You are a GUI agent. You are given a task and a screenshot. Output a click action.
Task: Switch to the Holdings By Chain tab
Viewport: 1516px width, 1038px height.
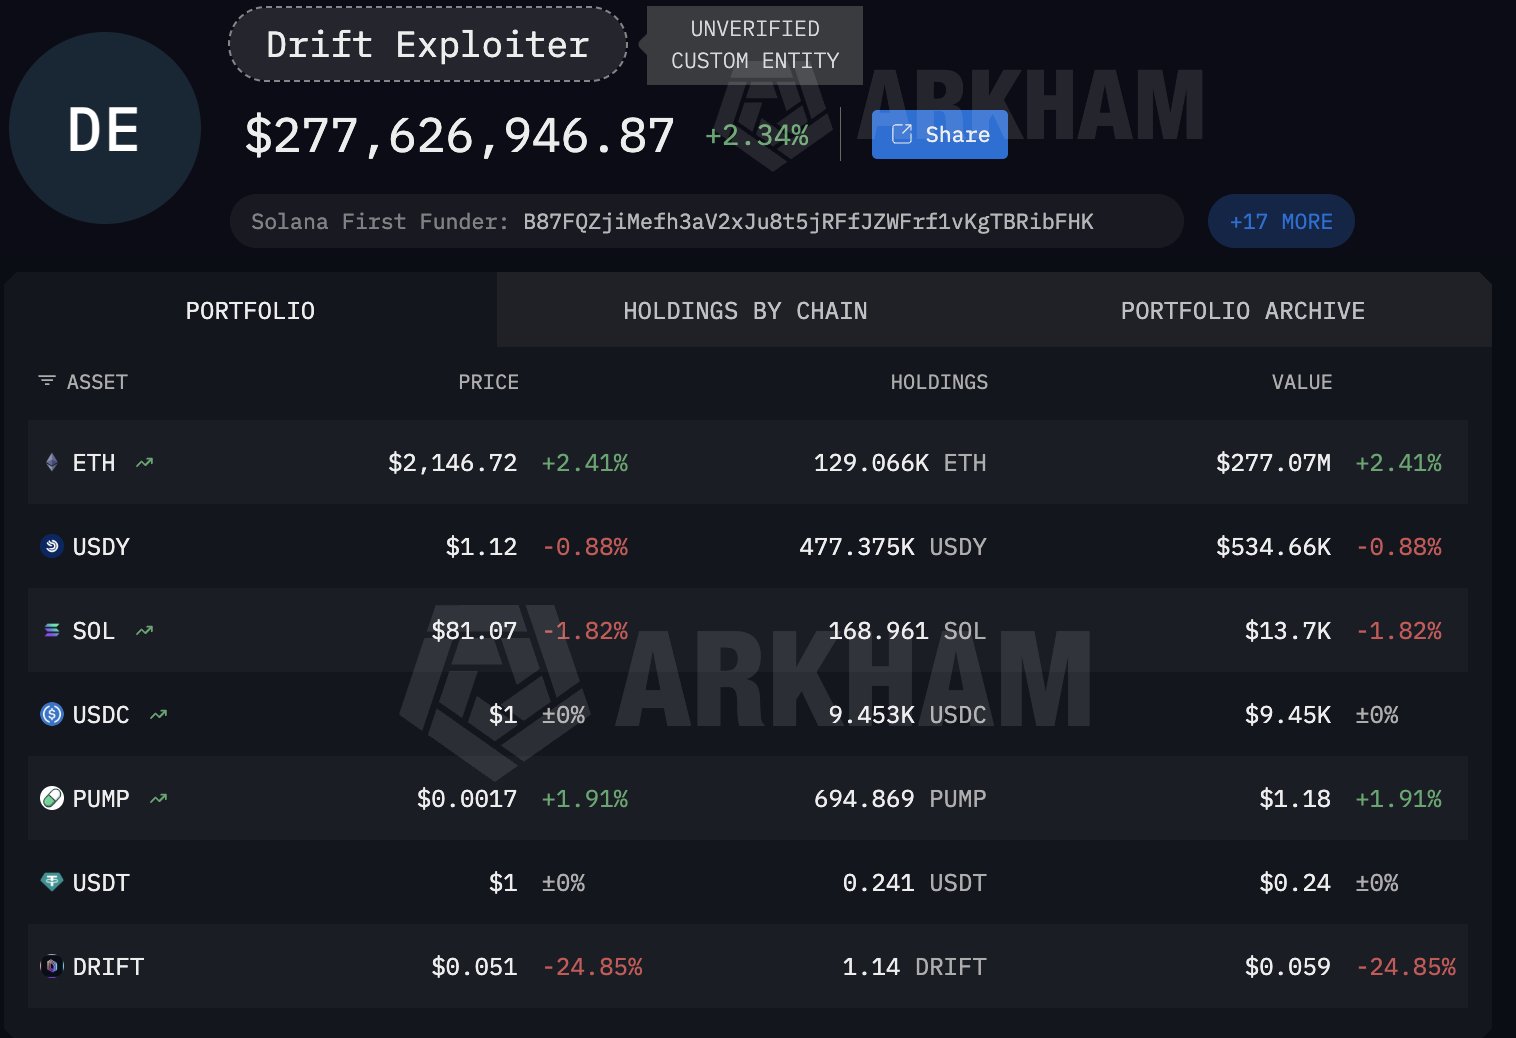coord(745,311)
